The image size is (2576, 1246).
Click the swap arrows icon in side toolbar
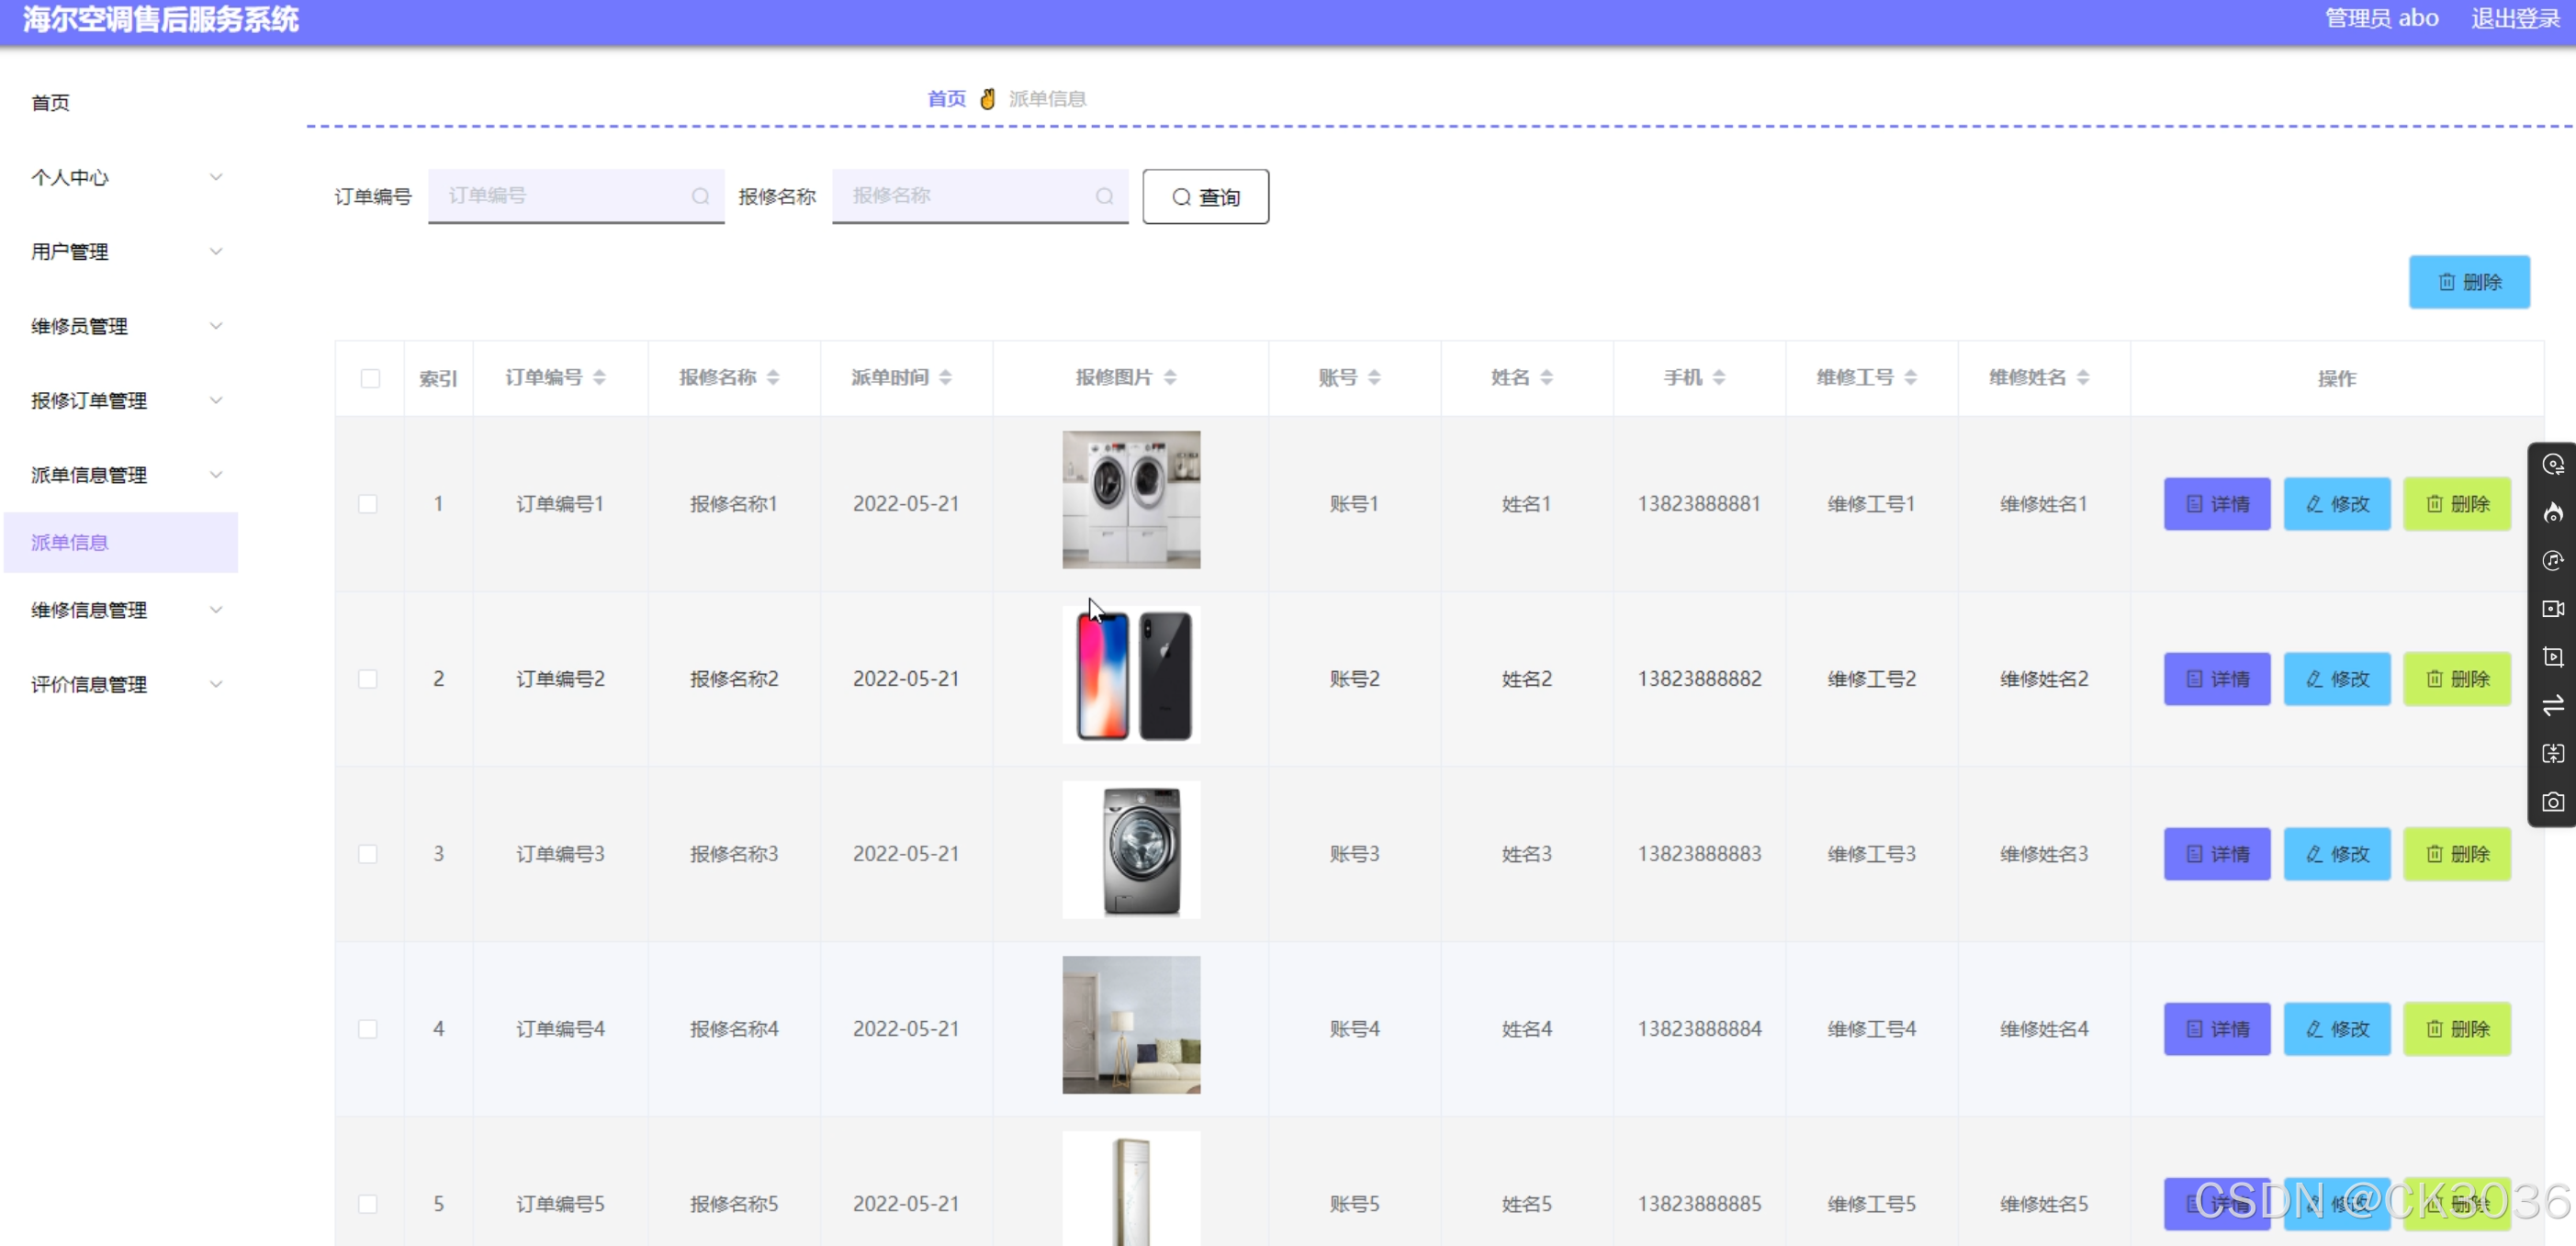(2552, 705)
